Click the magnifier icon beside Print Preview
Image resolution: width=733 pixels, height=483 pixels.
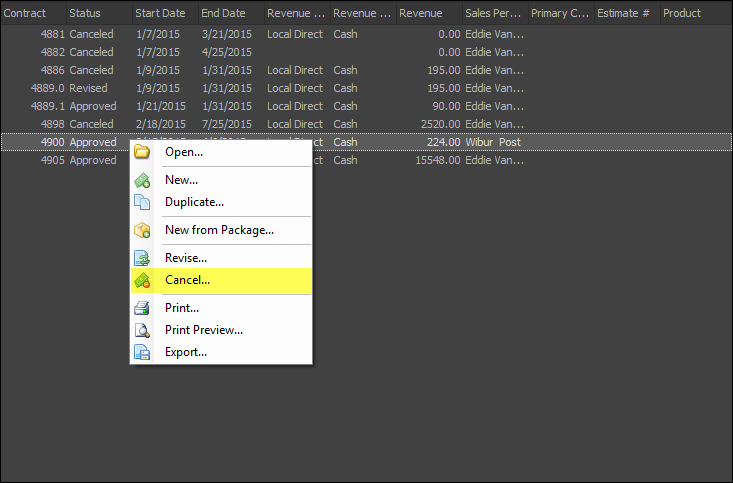[142, 330]
